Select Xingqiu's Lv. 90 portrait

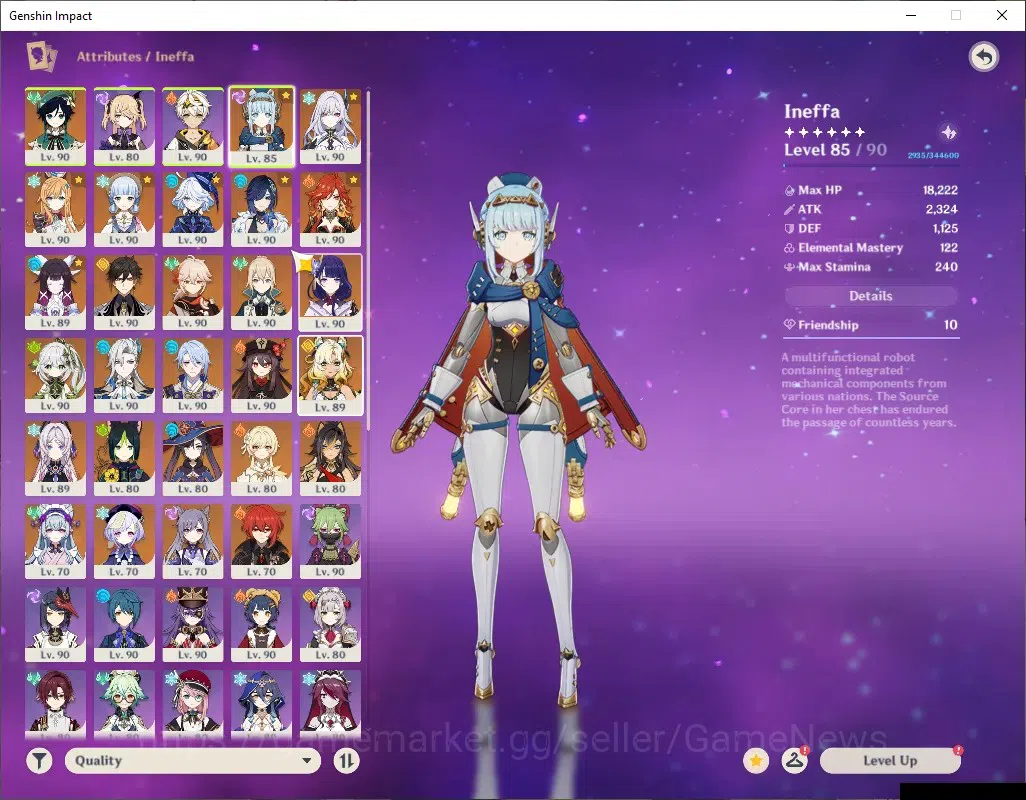pyautogui.click(x=124, y=625)
